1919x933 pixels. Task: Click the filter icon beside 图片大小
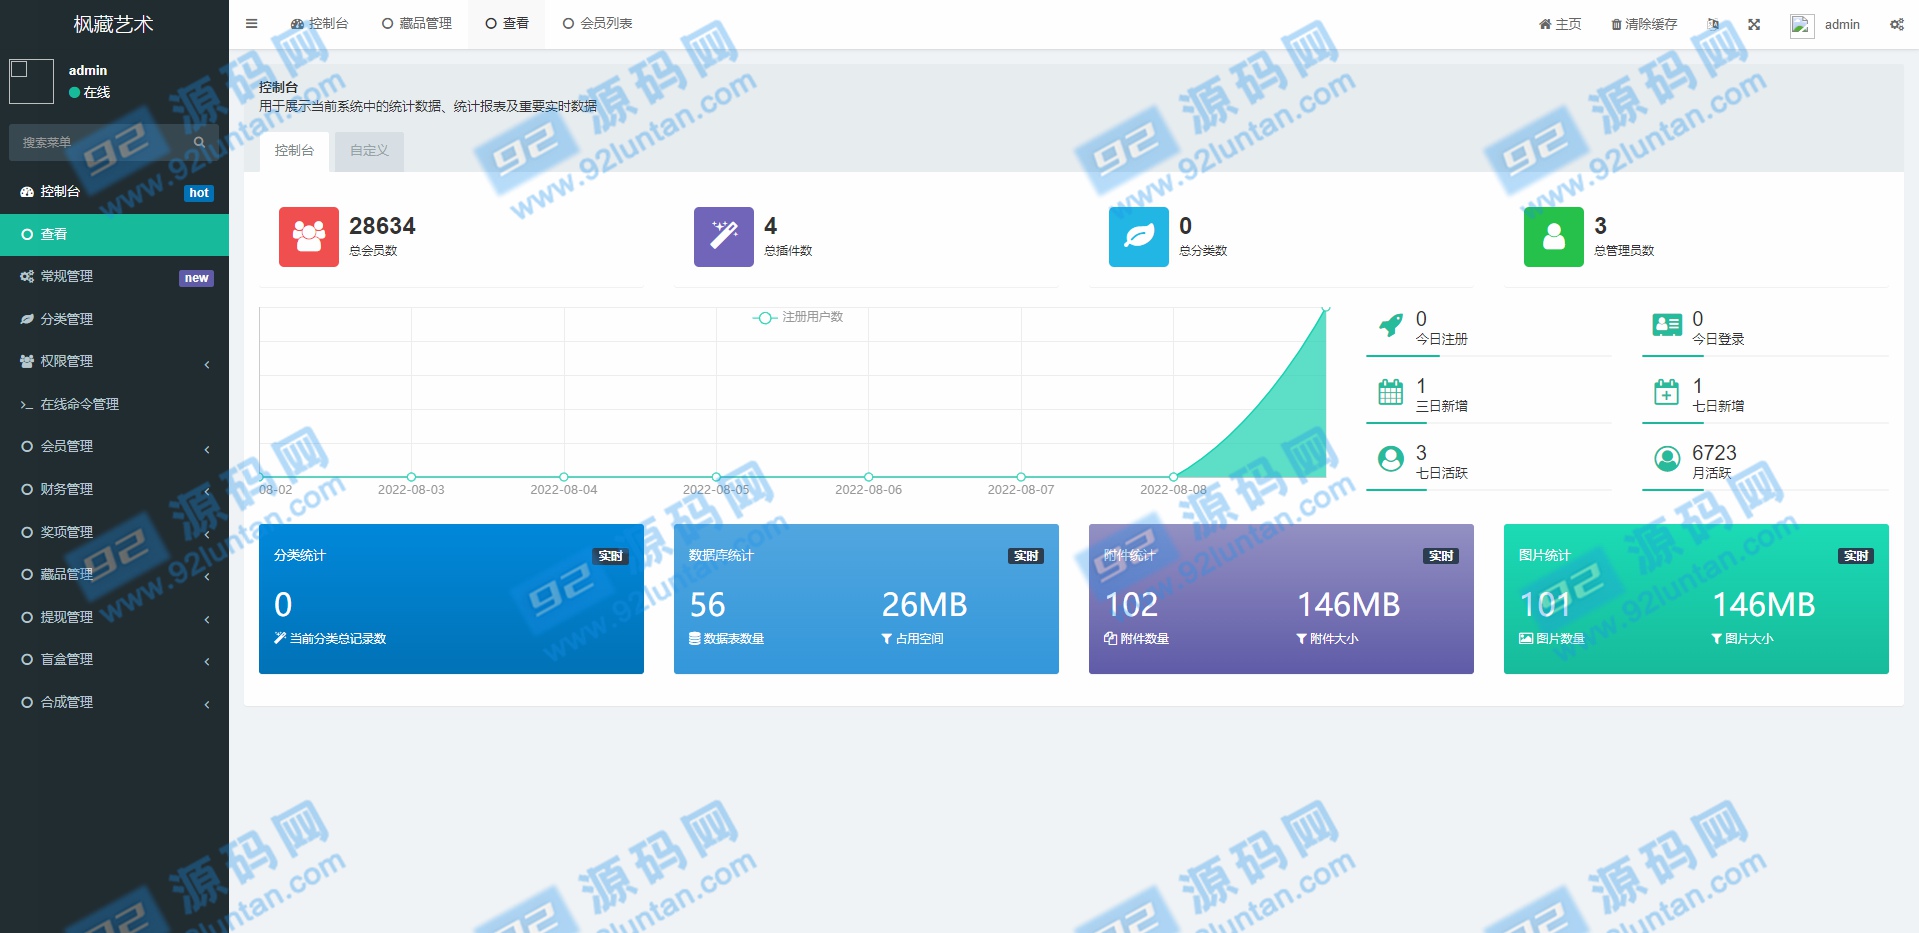1717,638
